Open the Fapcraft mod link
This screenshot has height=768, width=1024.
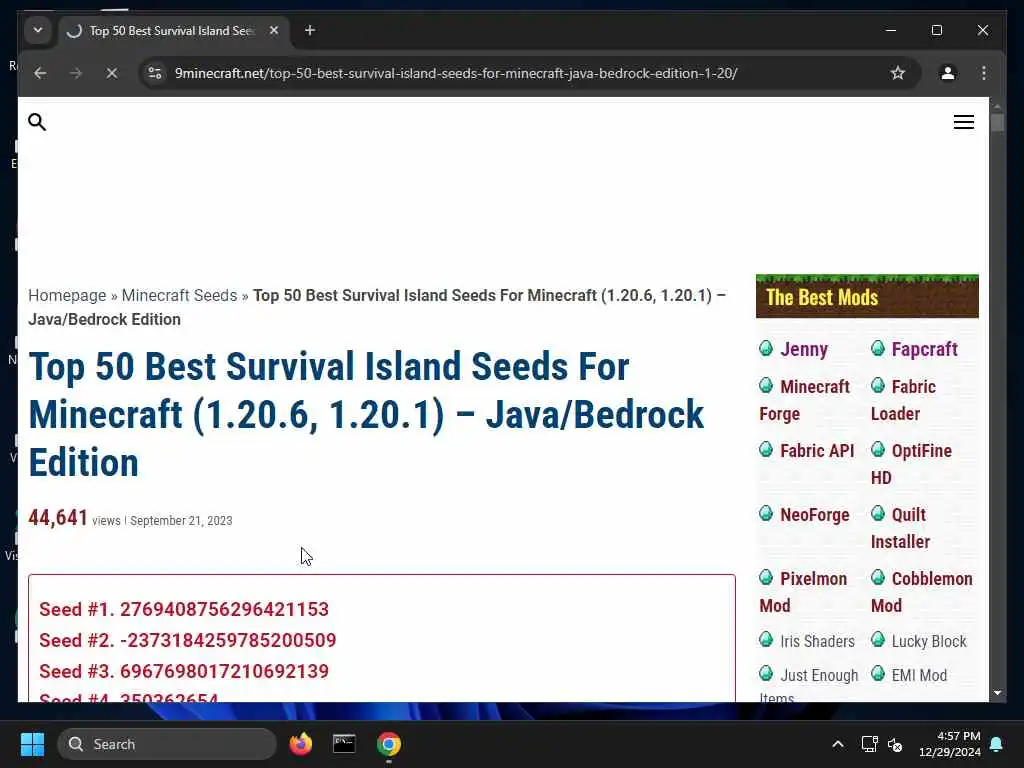(x=924, y=349)
